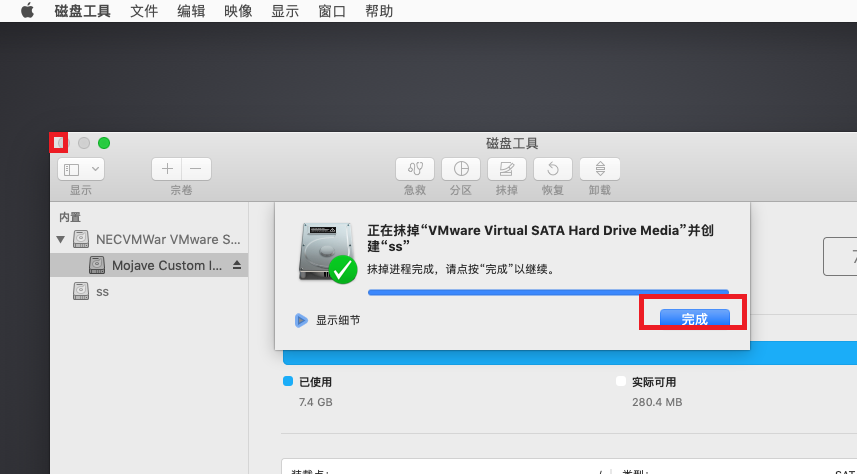Screen dimensions: 857x474
Task: Run First Aid (急救) tool
Action: pyautogui.click(x=415, y=169)
